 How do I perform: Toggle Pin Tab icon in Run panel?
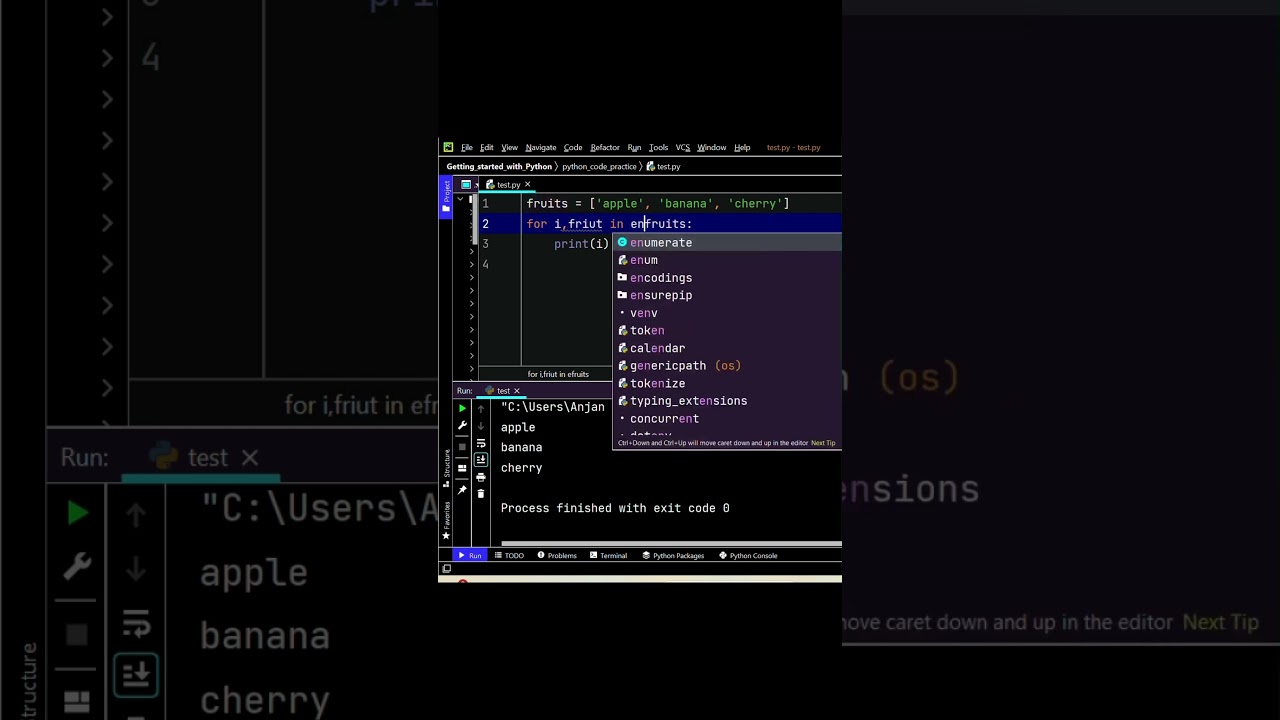[x=462, y=489]
